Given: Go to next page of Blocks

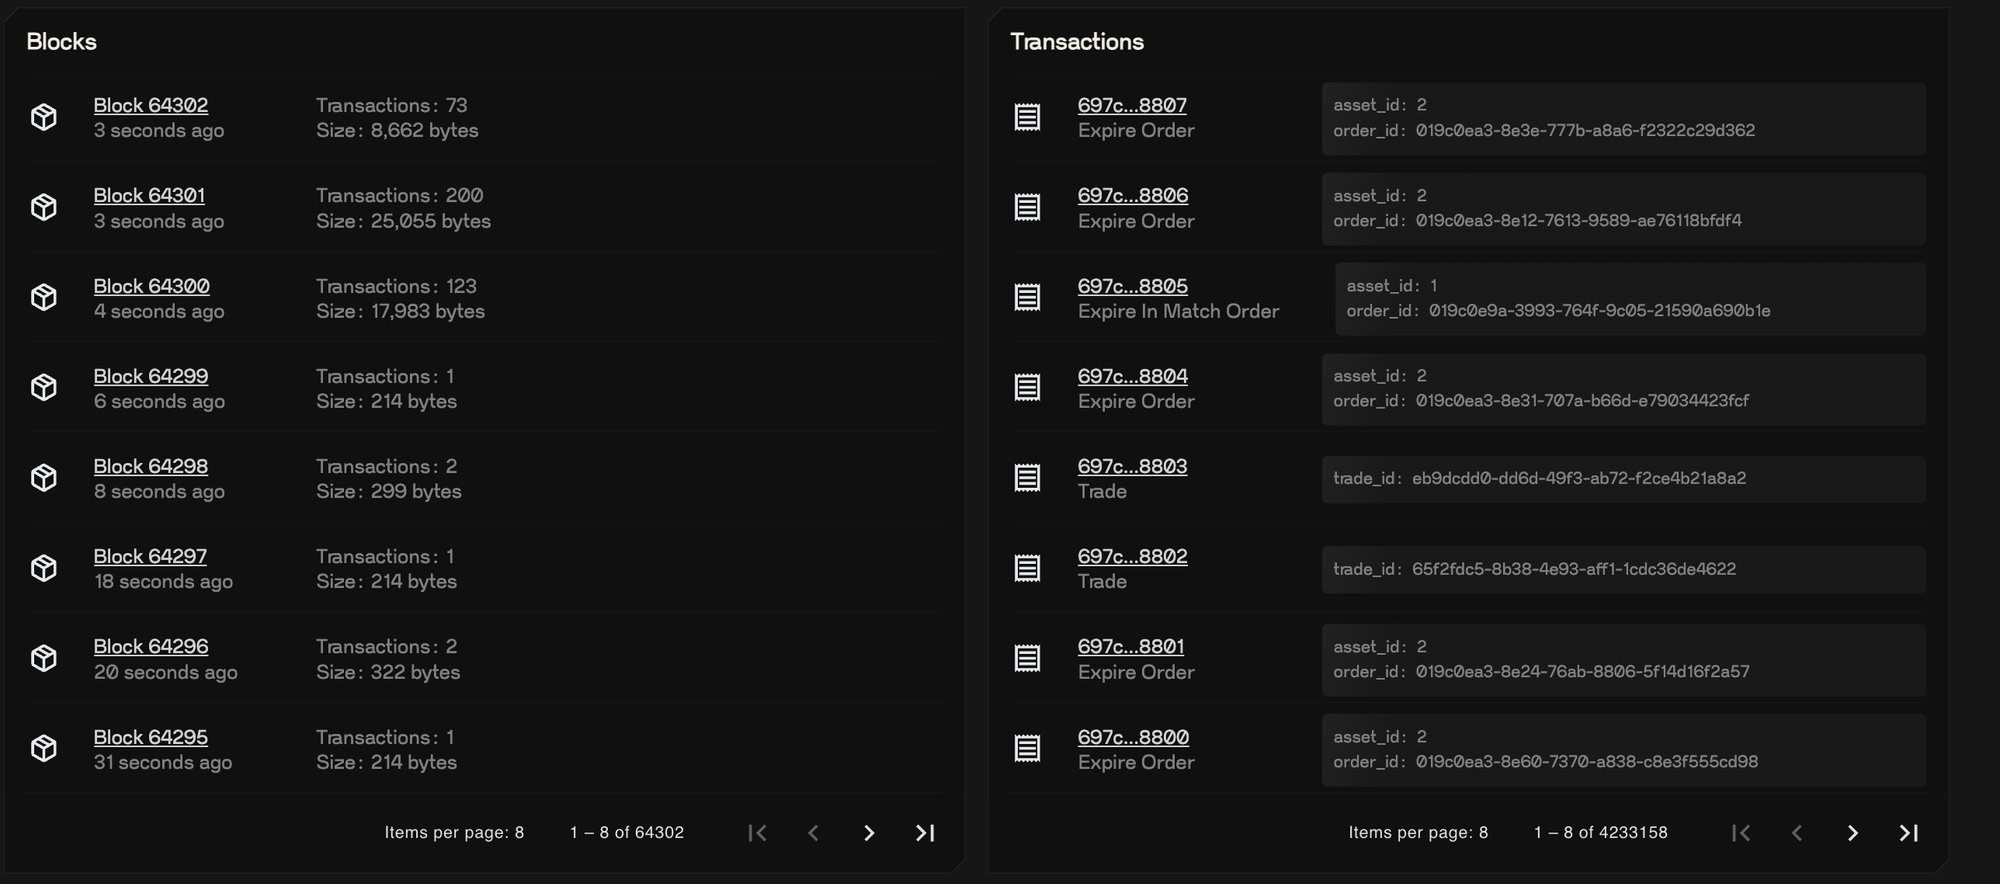Looking at the screenshot, I should point(869,833).
